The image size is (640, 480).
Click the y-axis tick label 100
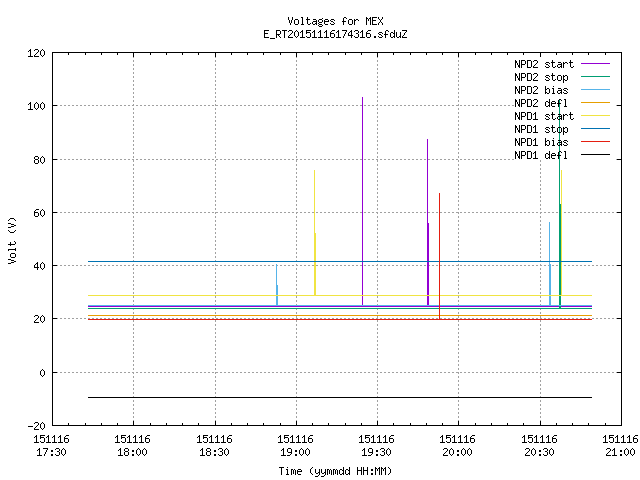(x=36, y=107)
